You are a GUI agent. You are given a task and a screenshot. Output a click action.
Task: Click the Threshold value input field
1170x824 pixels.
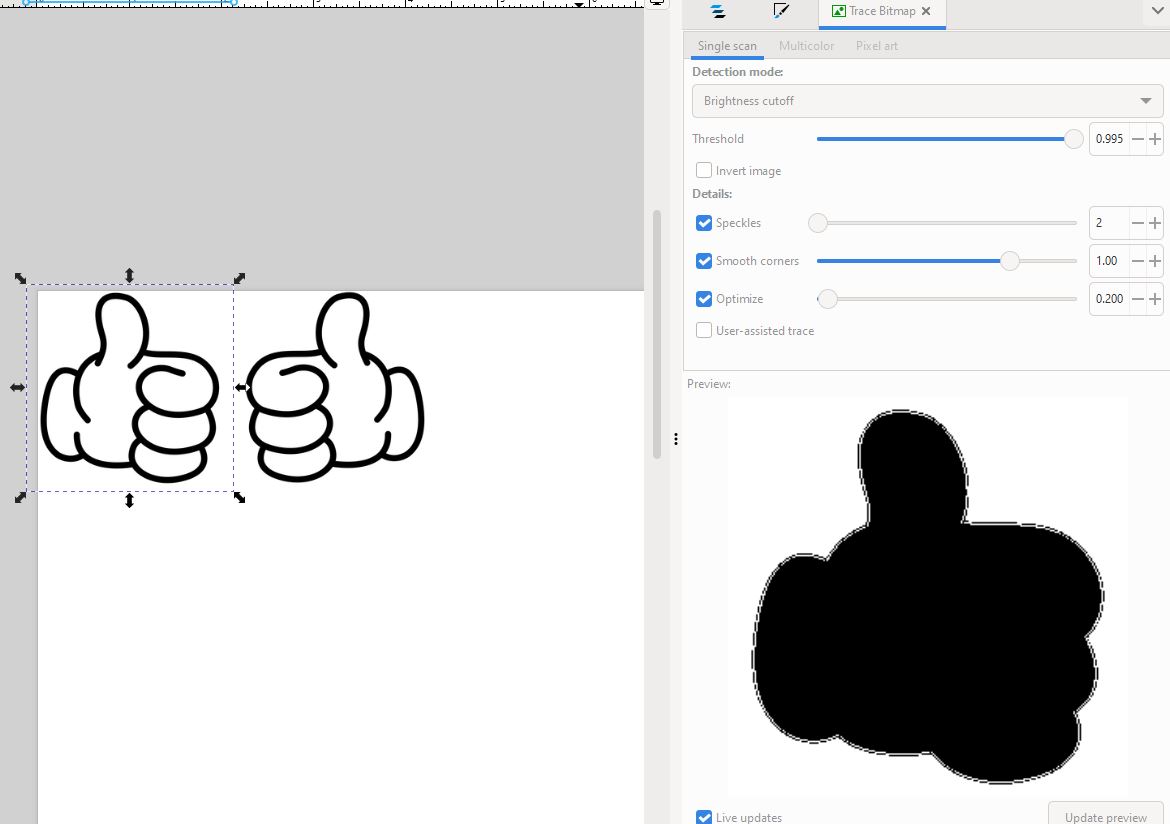point(1109,139)
